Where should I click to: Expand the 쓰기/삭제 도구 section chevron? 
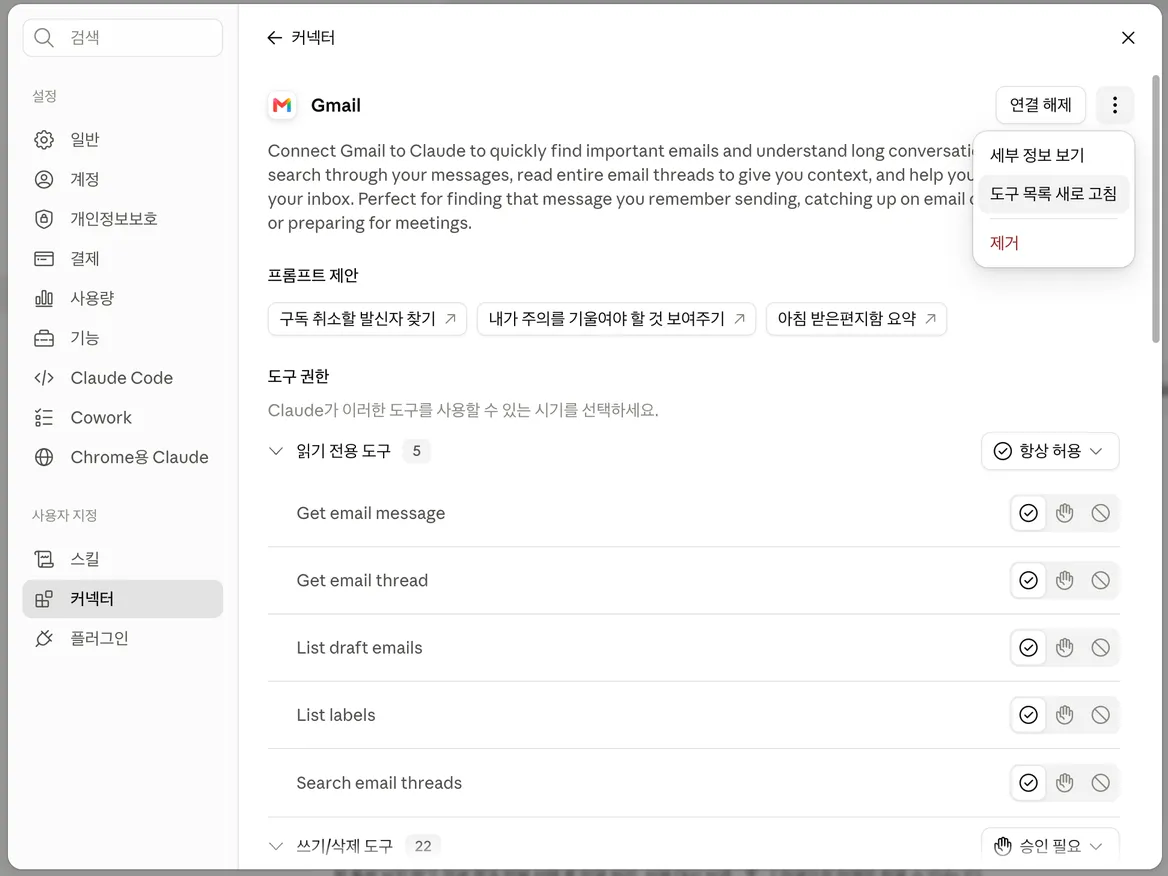(x=276, y=846)
